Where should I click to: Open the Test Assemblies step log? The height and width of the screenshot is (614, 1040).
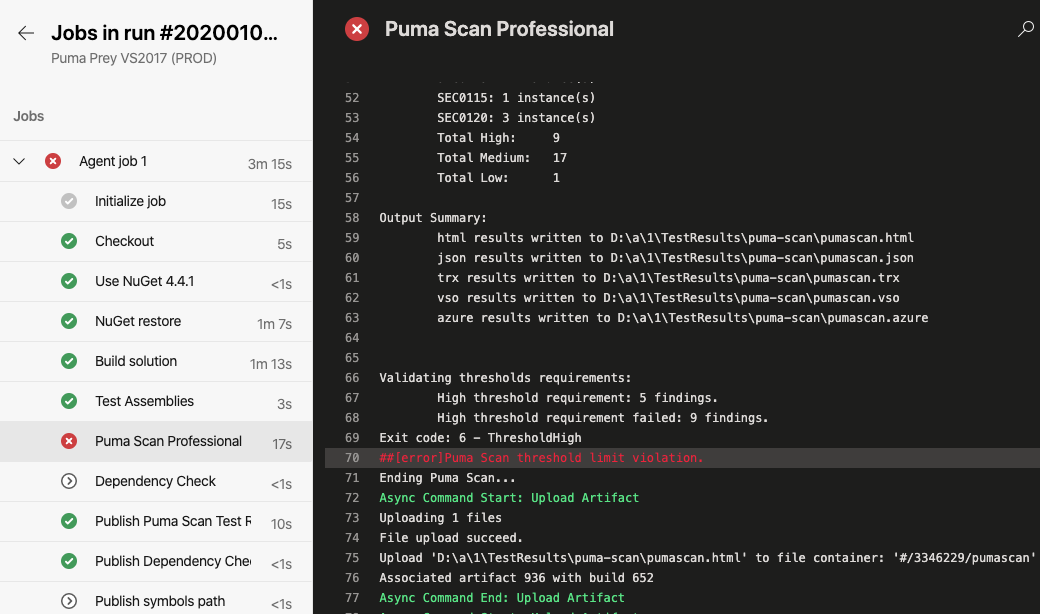pyautogui.click(x=144, y=401)
